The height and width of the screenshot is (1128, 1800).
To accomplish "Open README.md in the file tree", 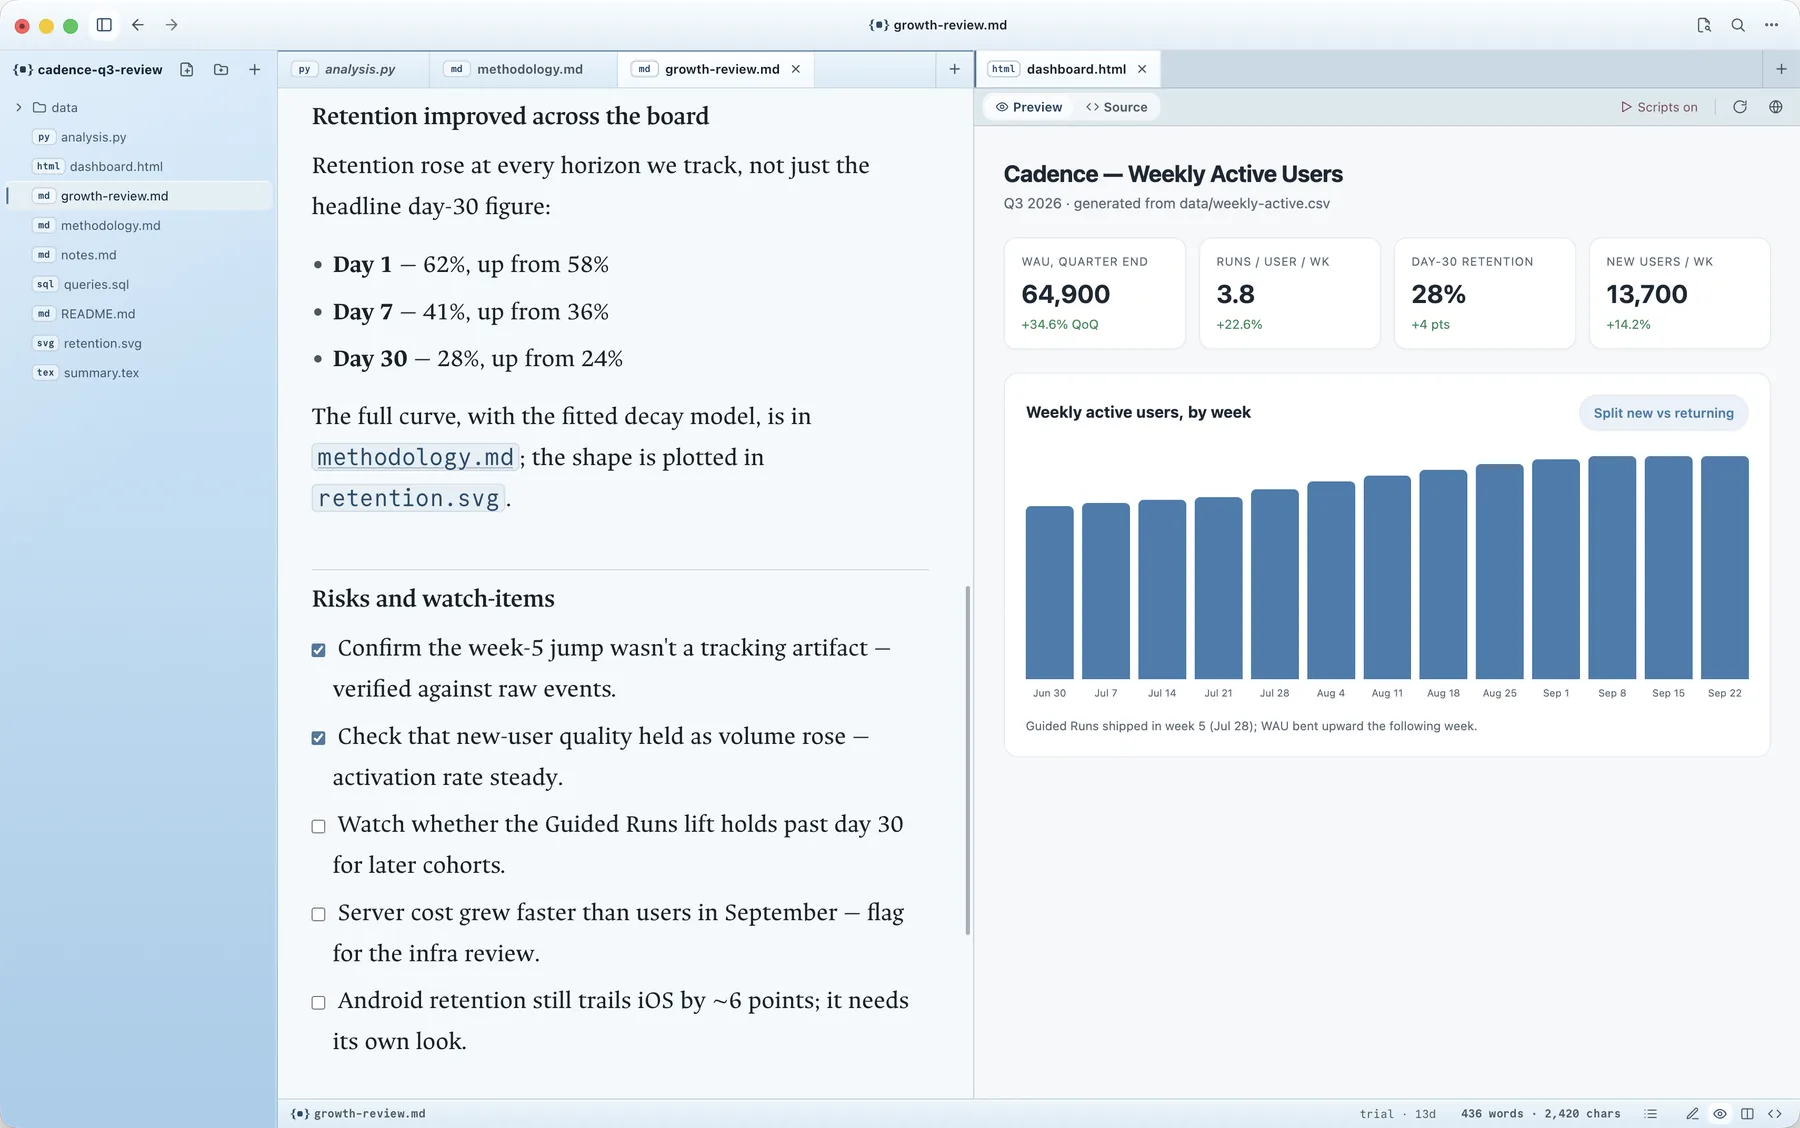I will [140, 313].
